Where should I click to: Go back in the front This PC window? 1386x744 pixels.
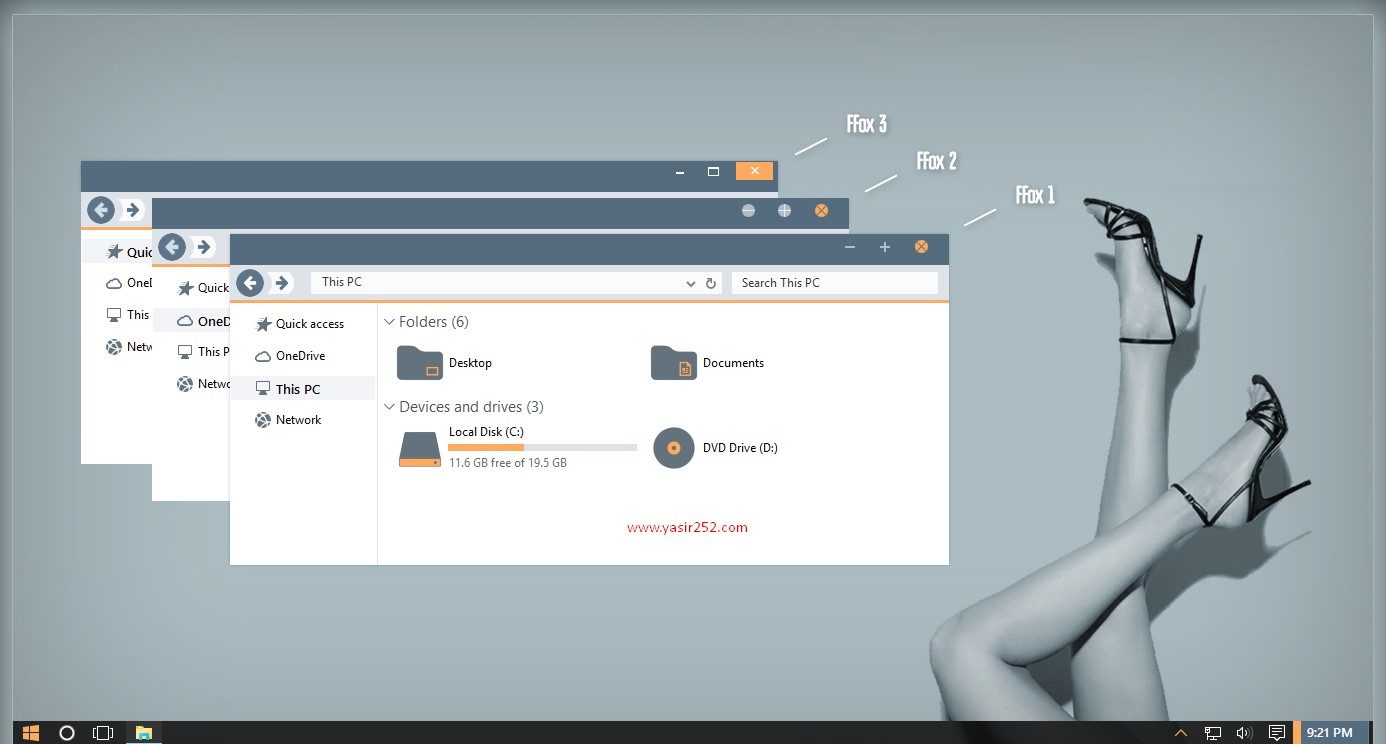click(250, 283)
